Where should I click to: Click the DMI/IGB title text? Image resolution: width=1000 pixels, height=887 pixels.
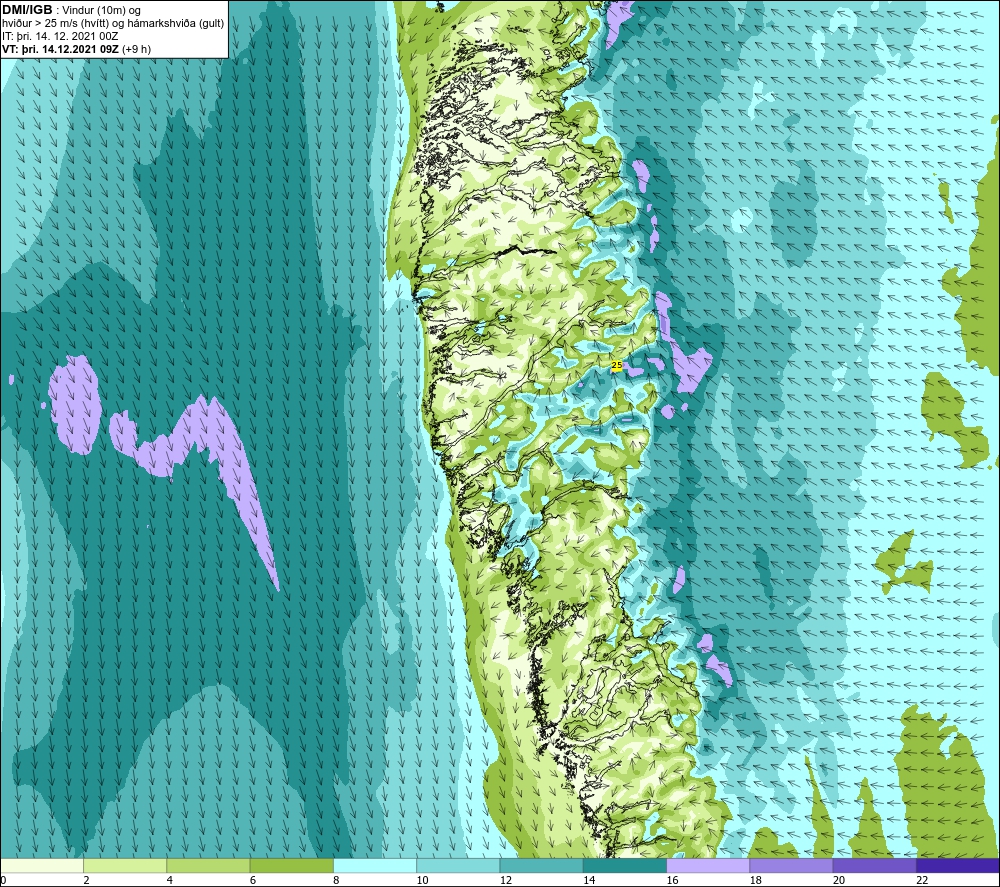(x=27, y=10)
